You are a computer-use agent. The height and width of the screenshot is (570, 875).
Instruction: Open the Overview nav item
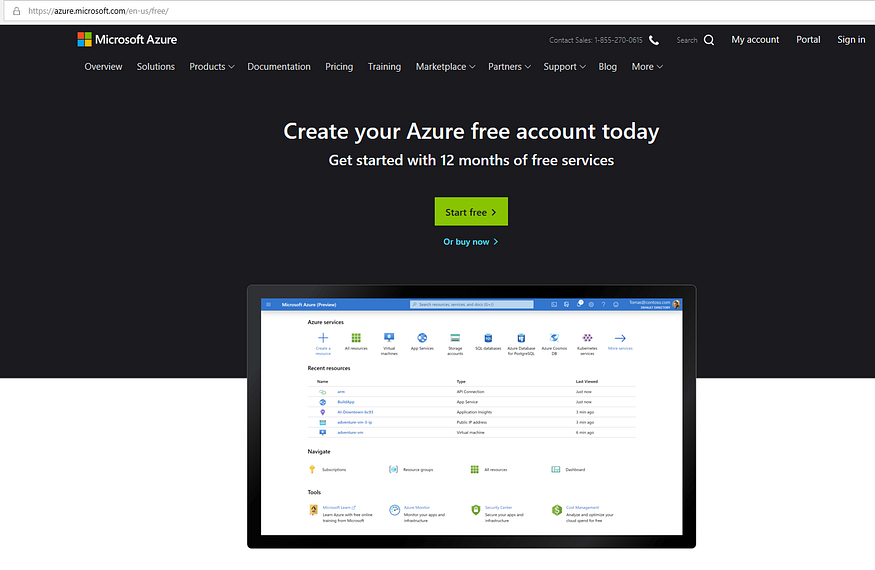tap(103, 66)
